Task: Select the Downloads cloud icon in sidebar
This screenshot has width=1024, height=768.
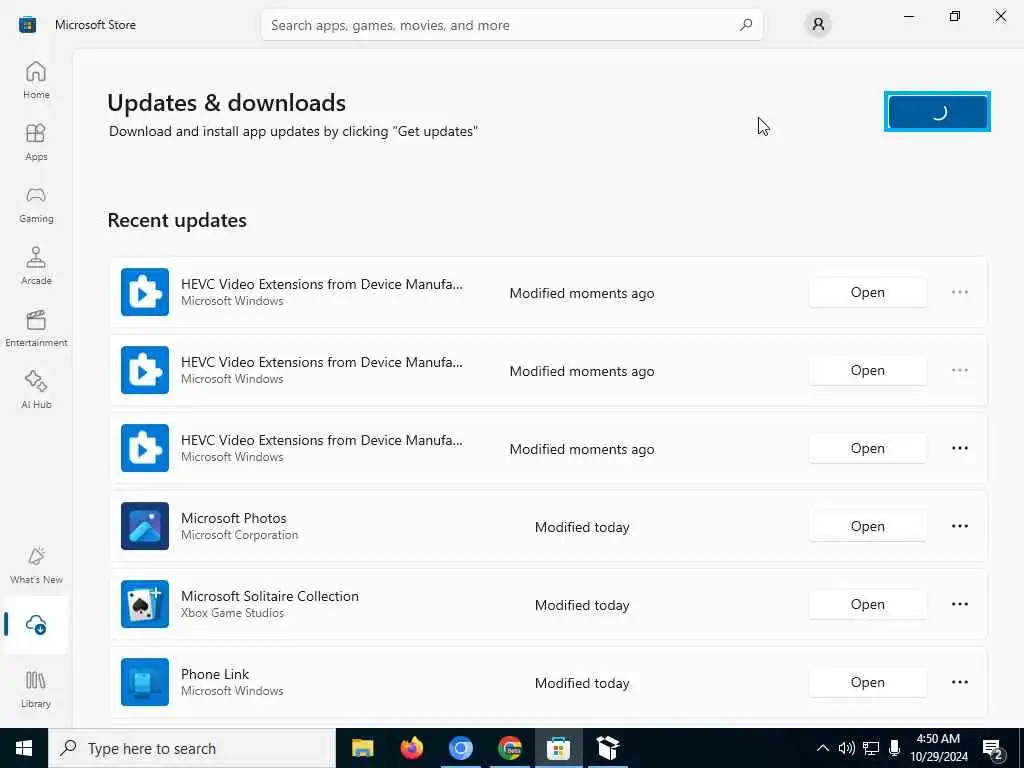Action: pyautogui.click(x=36, y=625)
